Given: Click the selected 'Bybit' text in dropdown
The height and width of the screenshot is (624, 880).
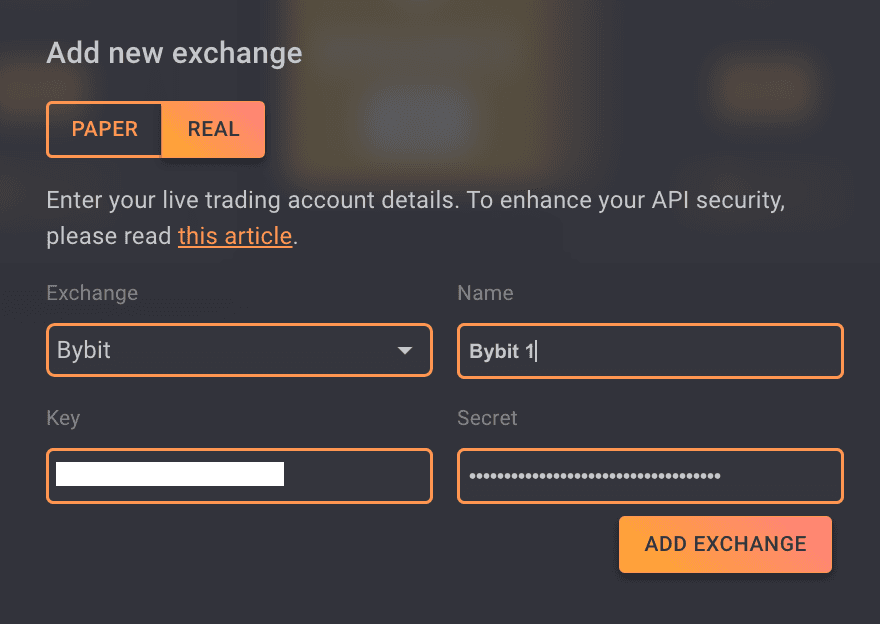Looking at the screenshot, I should [84, 351].
